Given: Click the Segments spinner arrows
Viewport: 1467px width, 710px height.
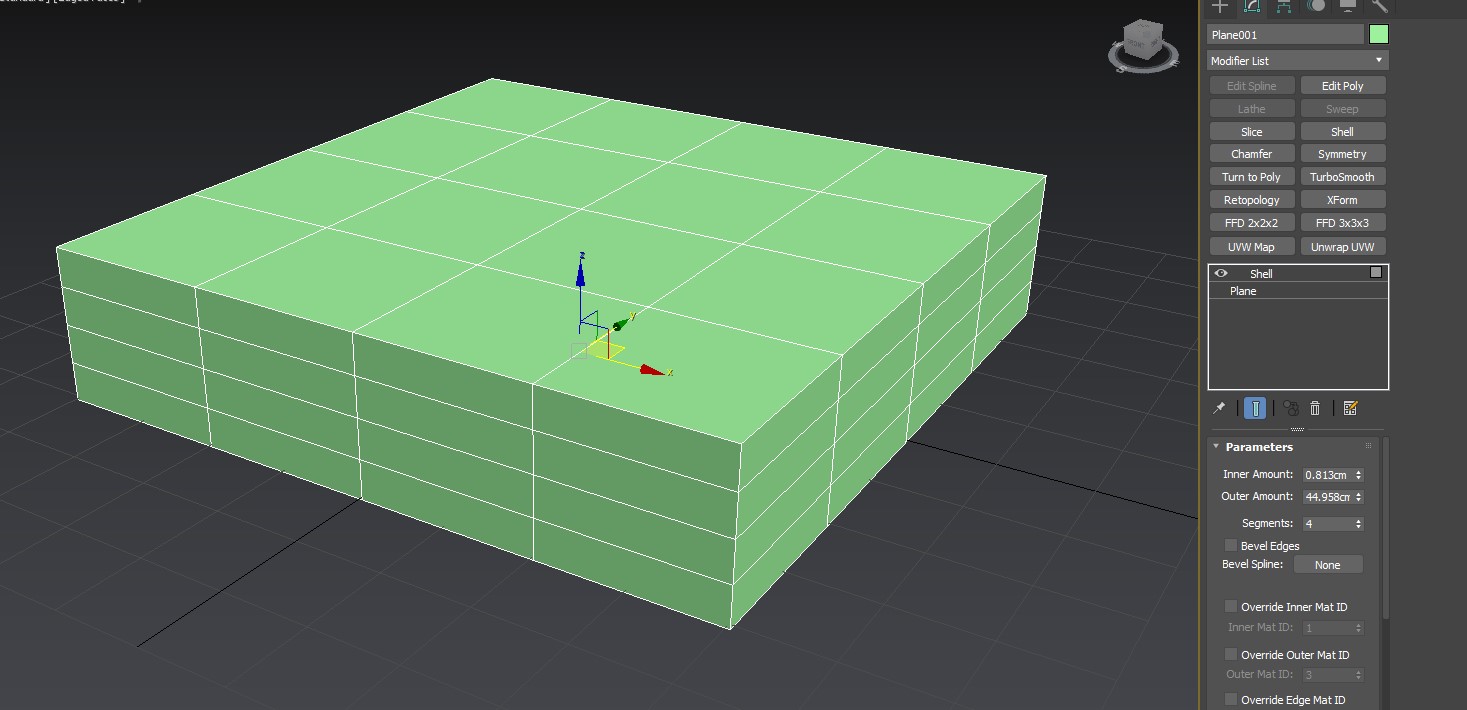Looking at the screenshot, I should click(x=1358, y=524).
